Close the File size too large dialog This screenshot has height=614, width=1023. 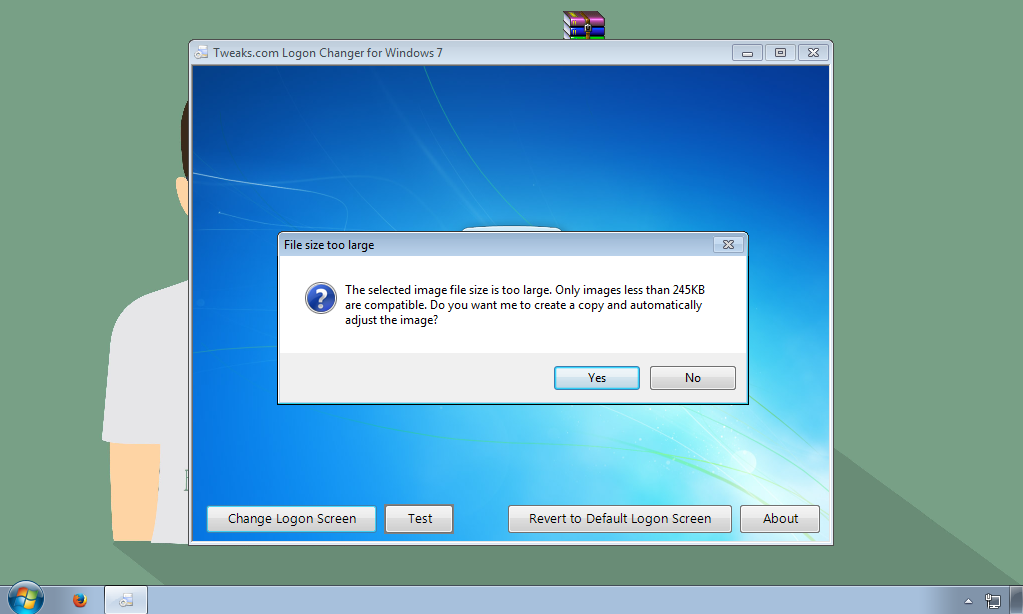tap(728, 245)
